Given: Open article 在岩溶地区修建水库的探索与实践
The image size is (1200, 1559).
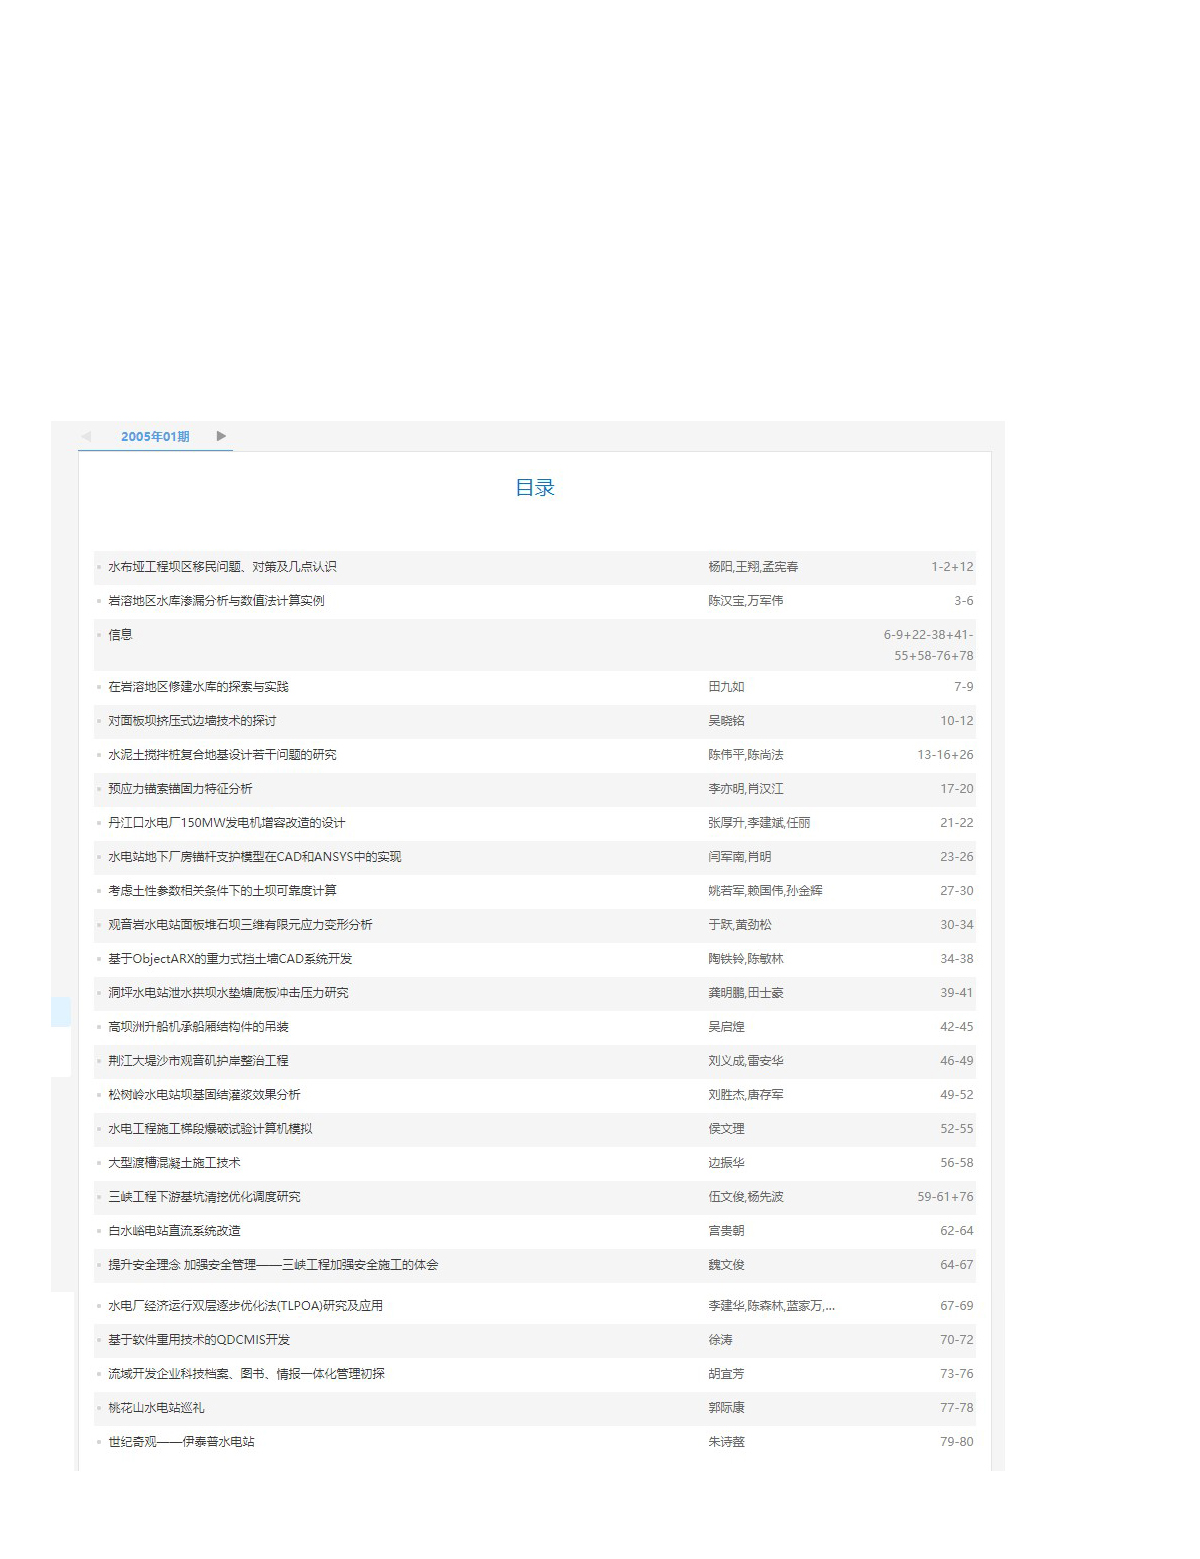Looking at the screenshot, I should (x=198, y=687).
